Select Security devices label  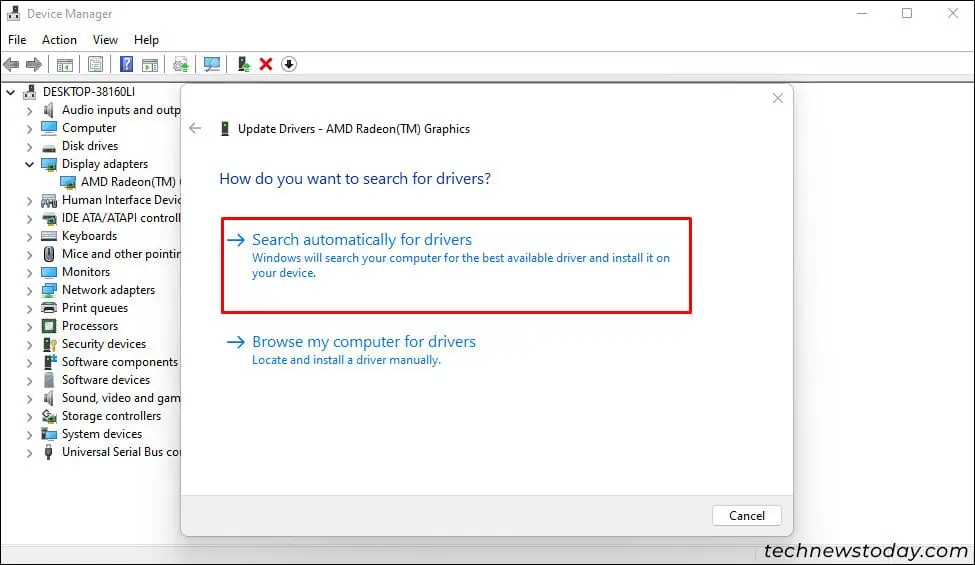tap(104, 344)
